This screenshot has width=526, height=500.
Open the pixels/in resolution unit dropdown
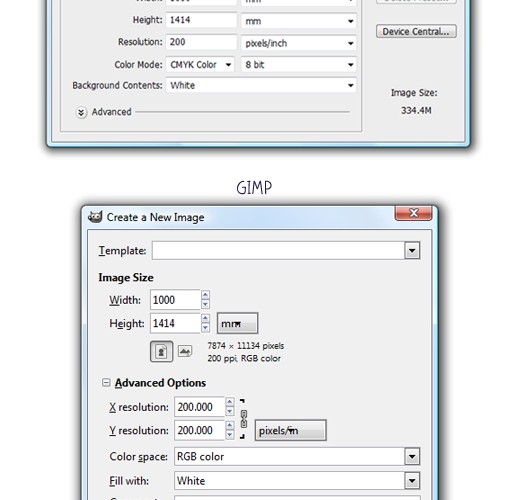click(x=291, y=430)
